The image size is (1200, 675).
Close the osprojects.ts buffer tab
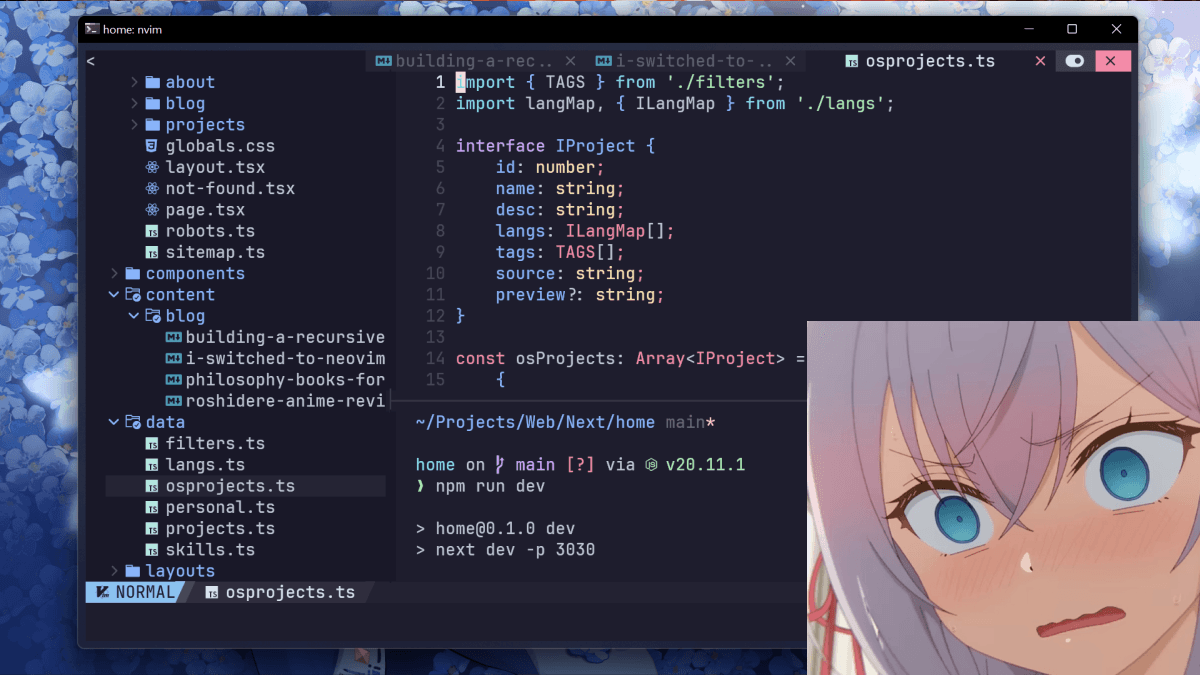[1040, 61]
